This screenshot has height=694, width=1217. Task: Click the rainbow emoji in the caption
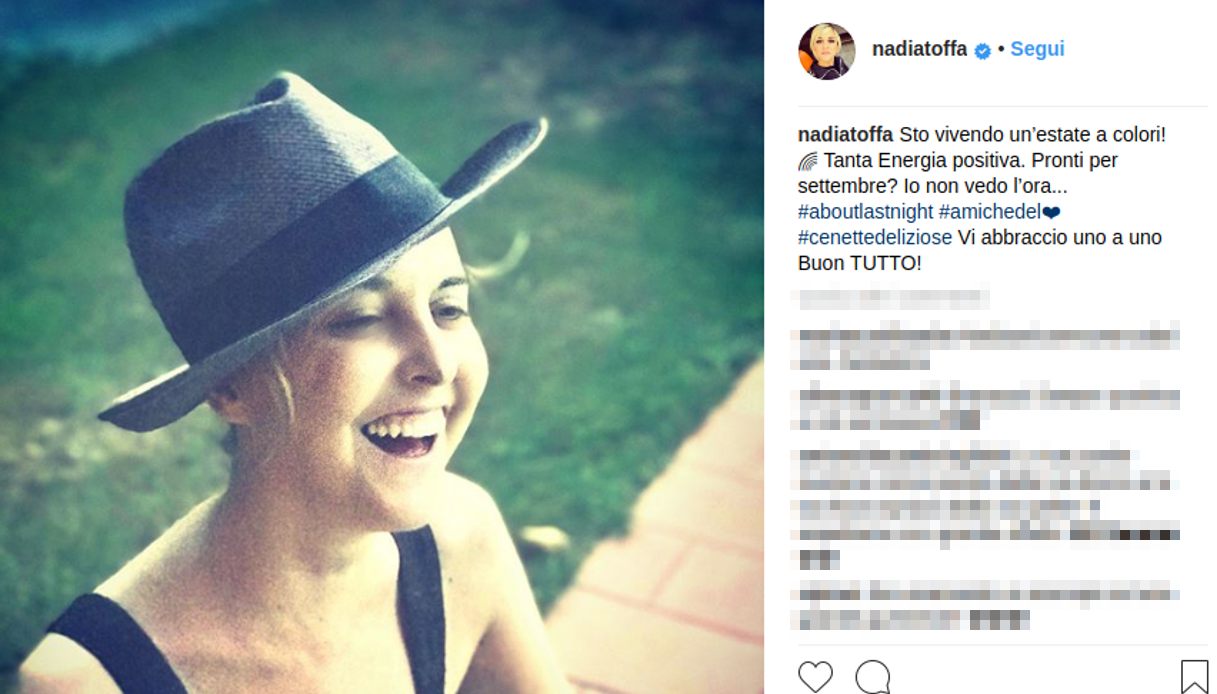coord(808,160)
